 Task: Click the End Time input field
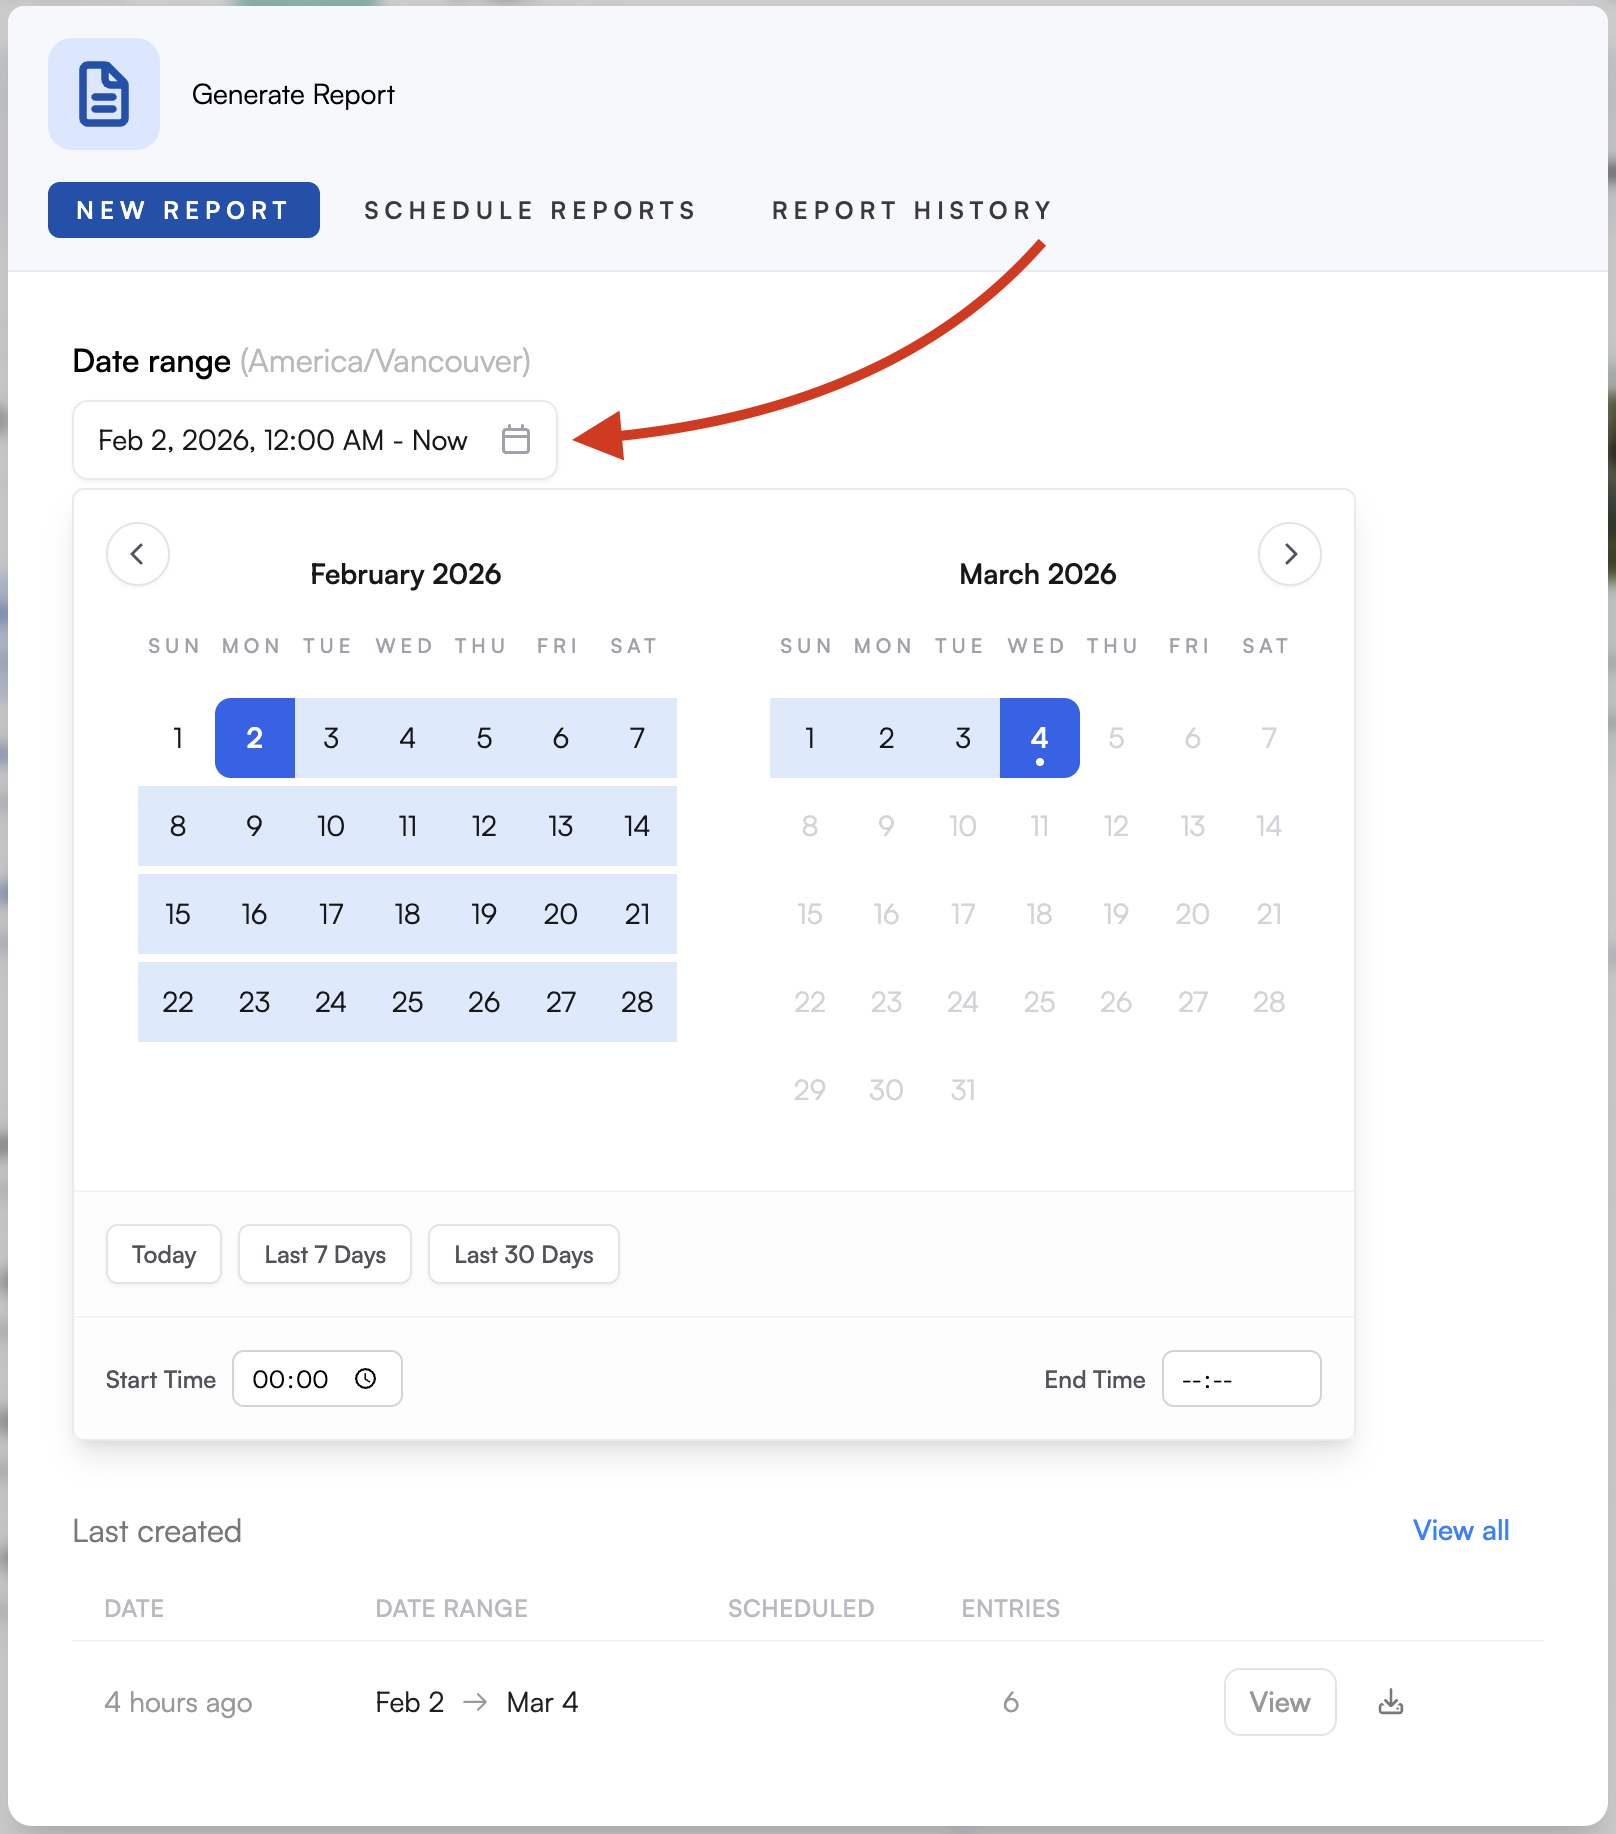click(1241, 1379)
